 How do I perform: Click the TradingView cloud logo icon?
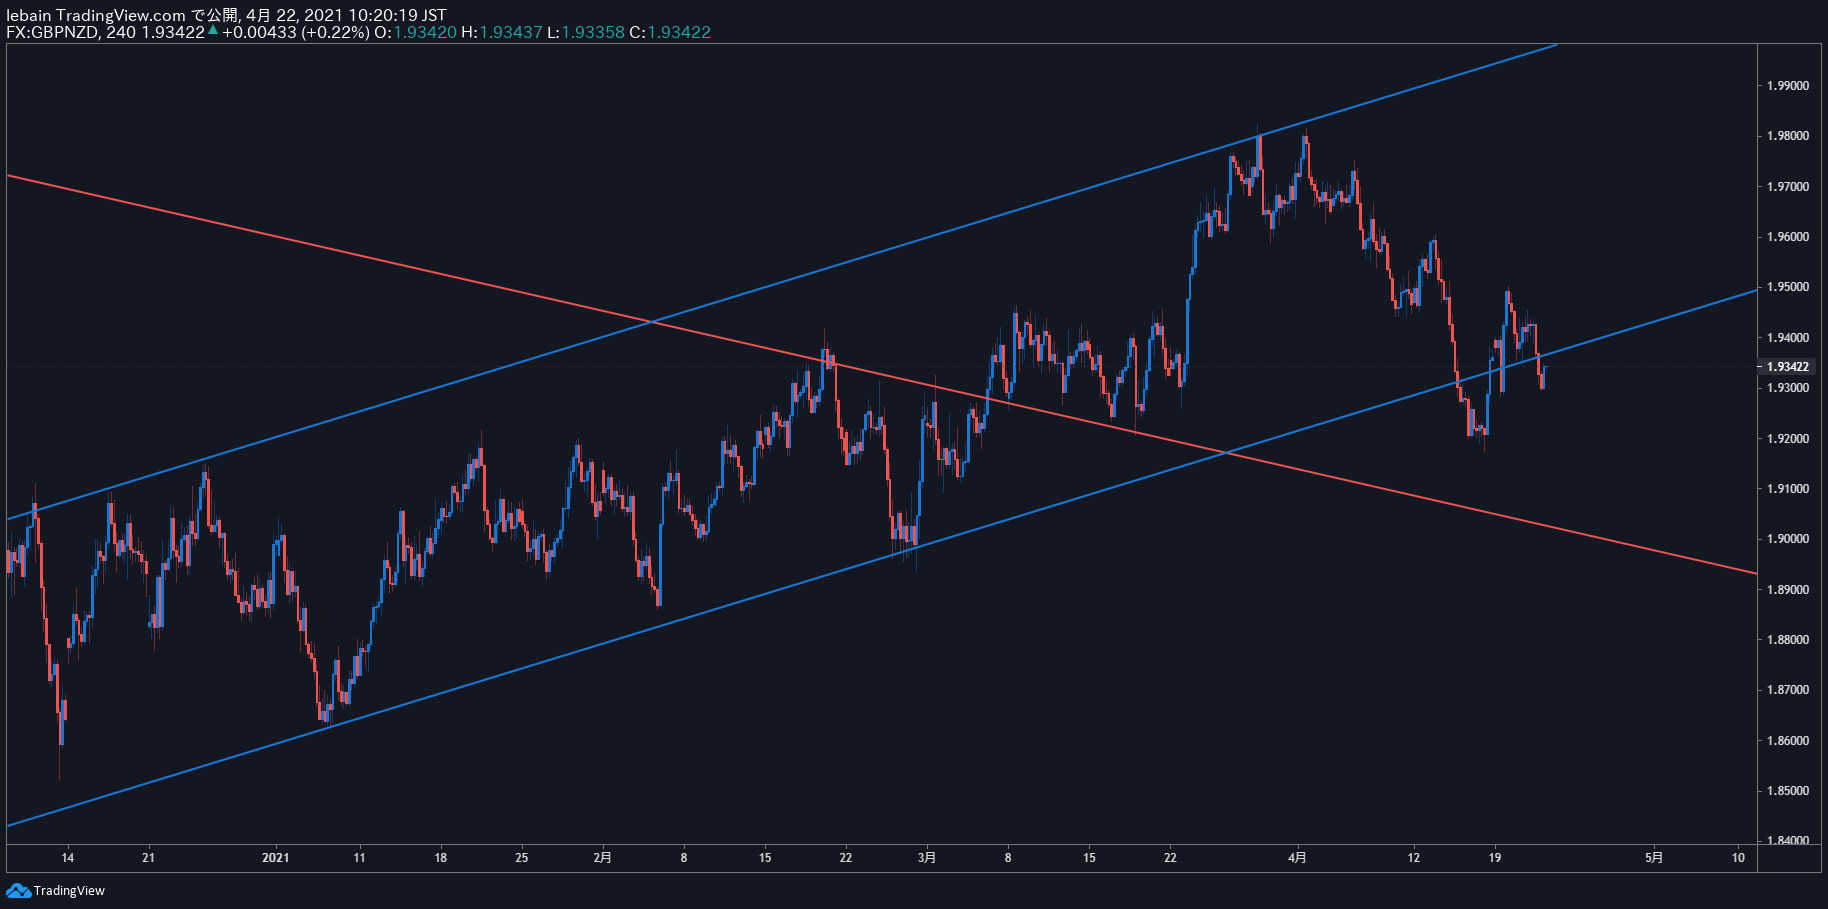18,890
